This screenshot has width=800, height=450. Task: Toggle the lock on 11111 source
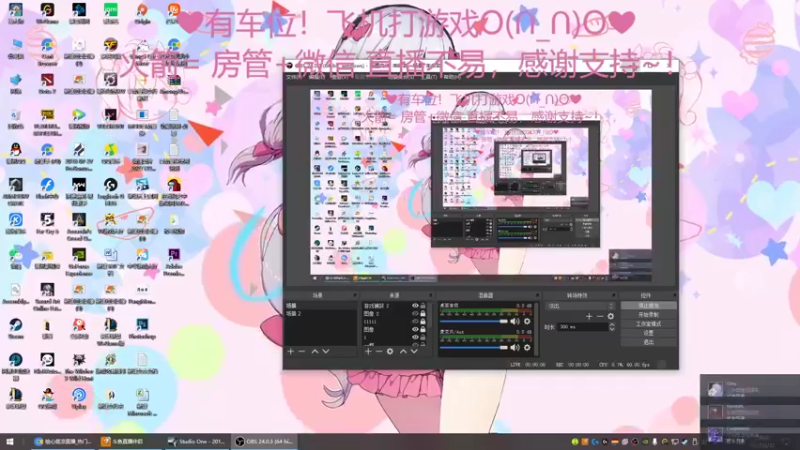[x=423, y=322]
